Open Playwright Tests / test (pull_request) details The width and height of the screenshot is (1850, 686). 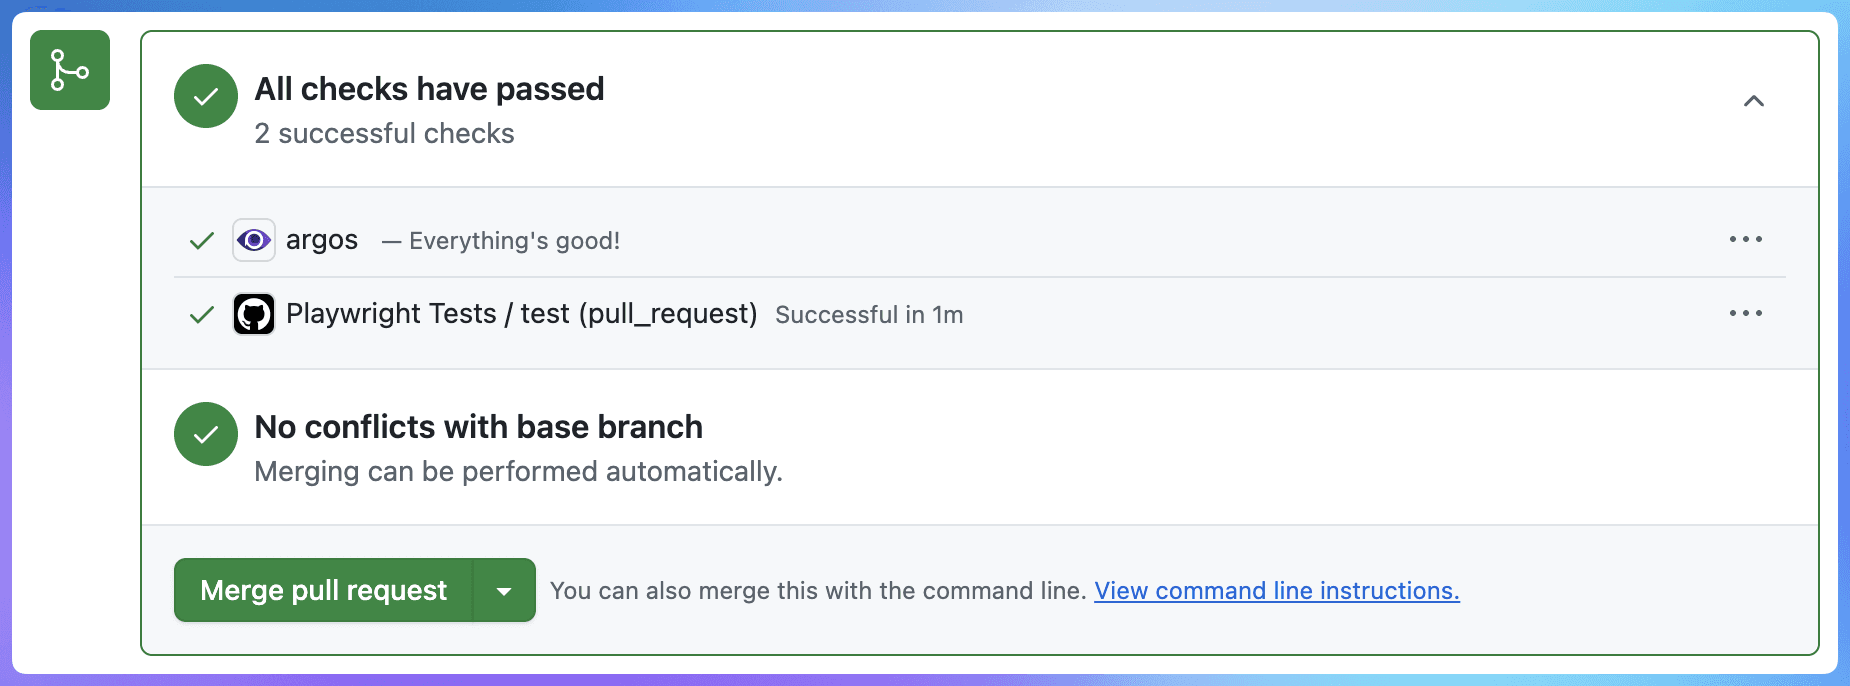click(x=522, y=314)
